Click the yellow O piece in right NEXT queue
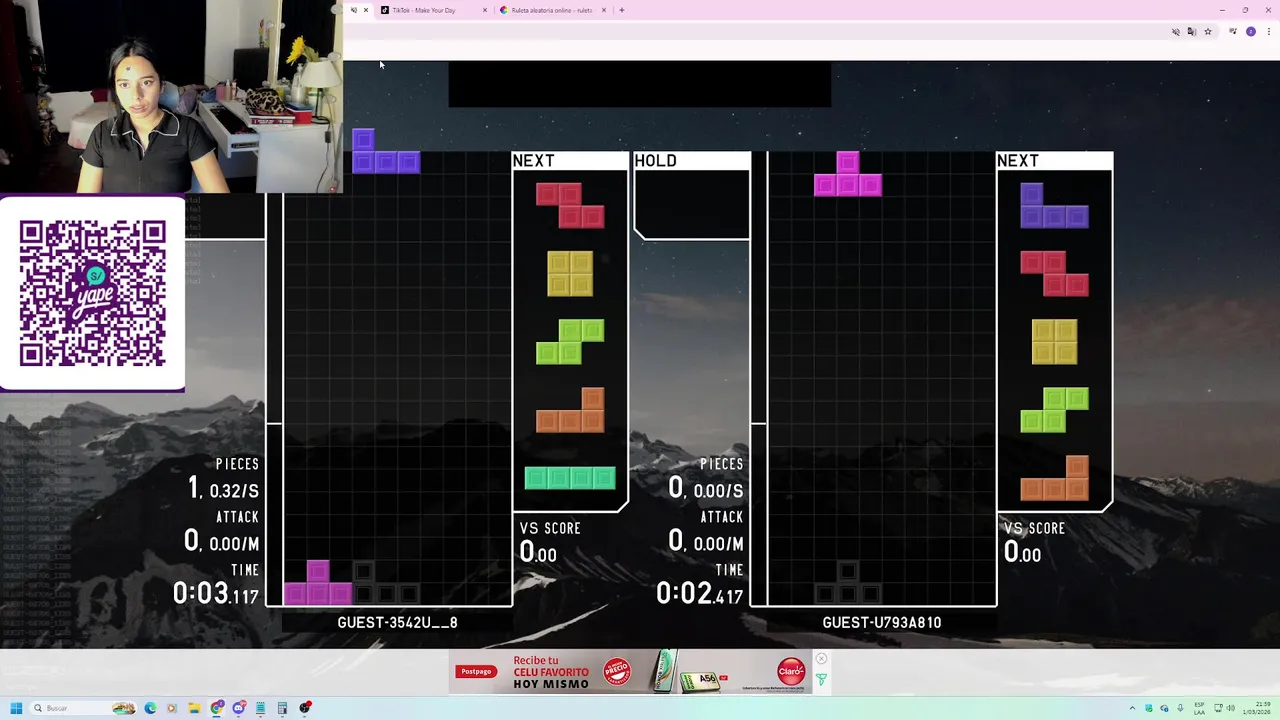Screen dimensions: 1280x720 (1054, 341)
